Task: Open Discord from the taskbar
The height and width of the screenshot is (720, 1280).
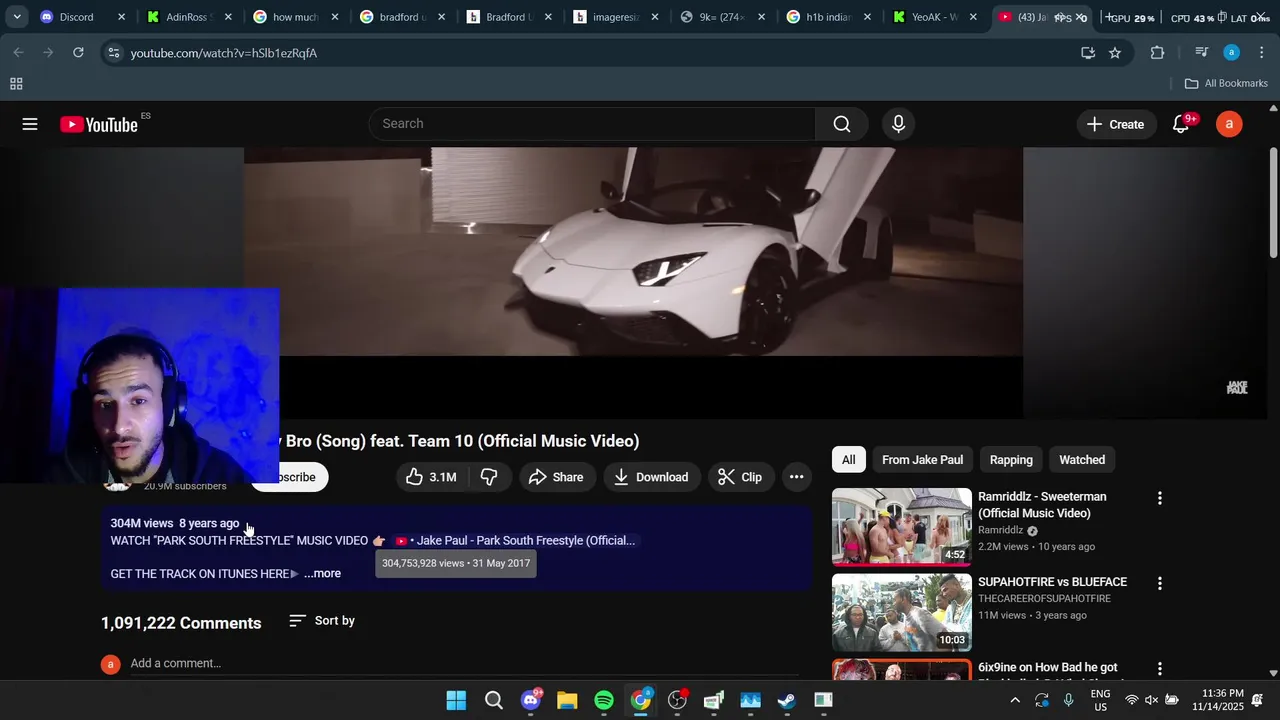Action: [x=531, y=700]
